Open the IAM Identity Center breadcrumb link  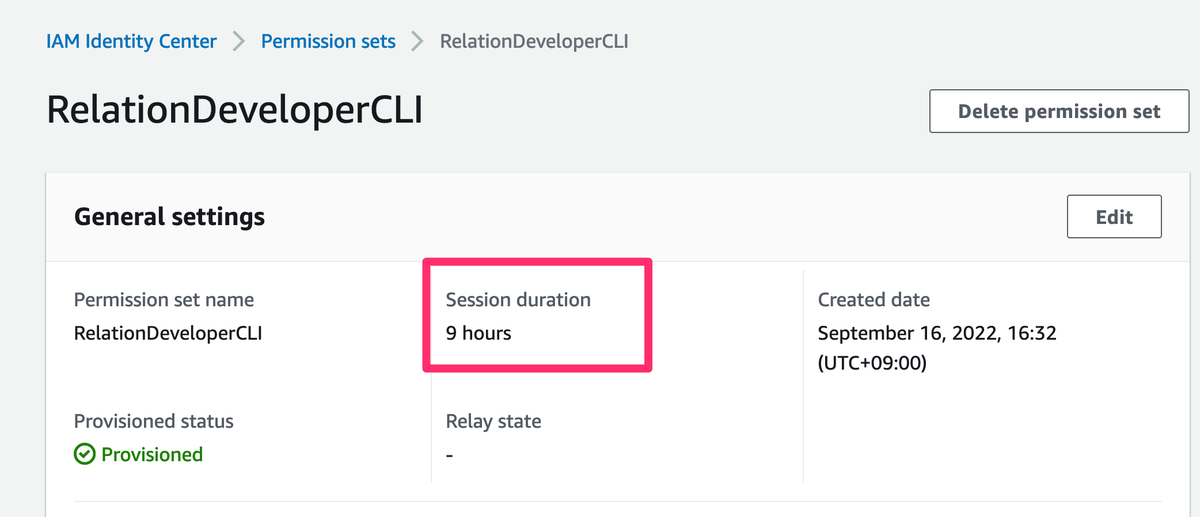tap(131, 42)
